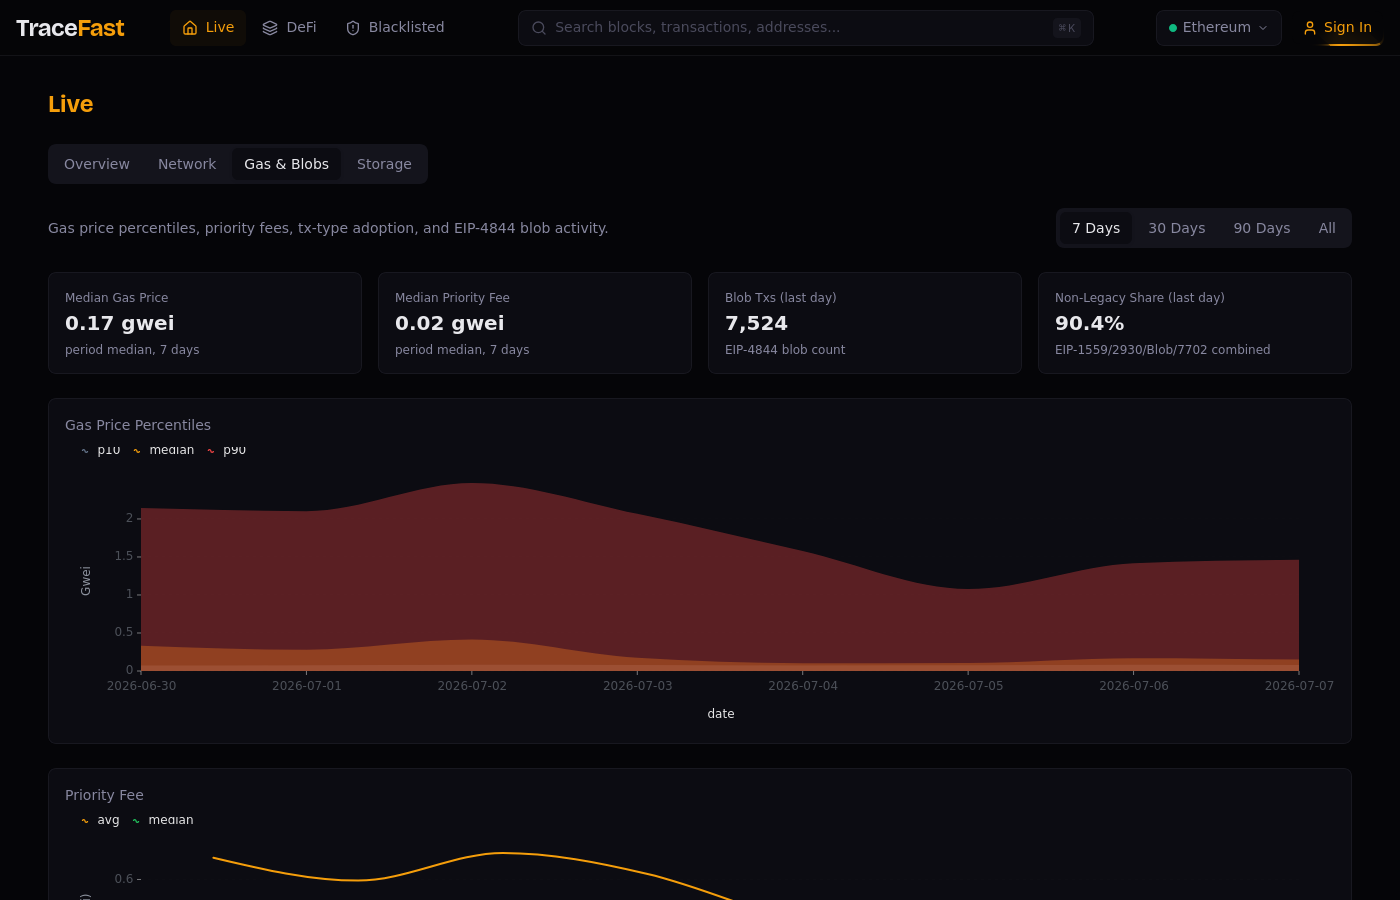The height and width of the screenshot is (900, 1400).
Task: Click the Sign In text
Action: 1348,27
